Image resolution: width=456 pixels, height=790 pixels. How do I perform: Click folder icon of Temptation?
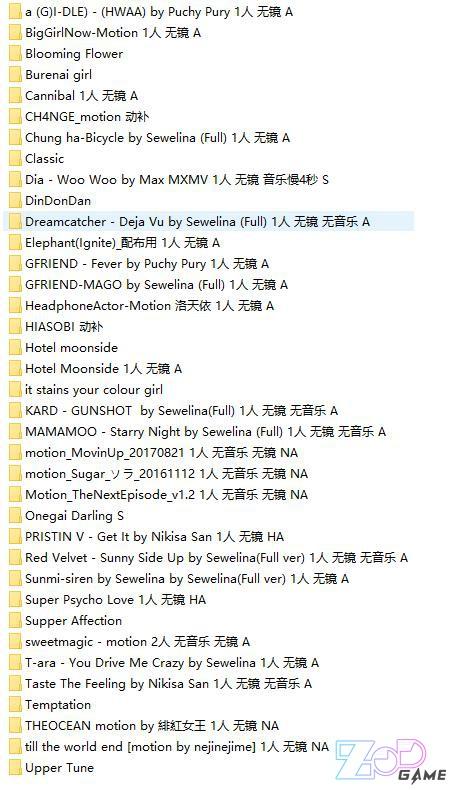pos(15,704)
